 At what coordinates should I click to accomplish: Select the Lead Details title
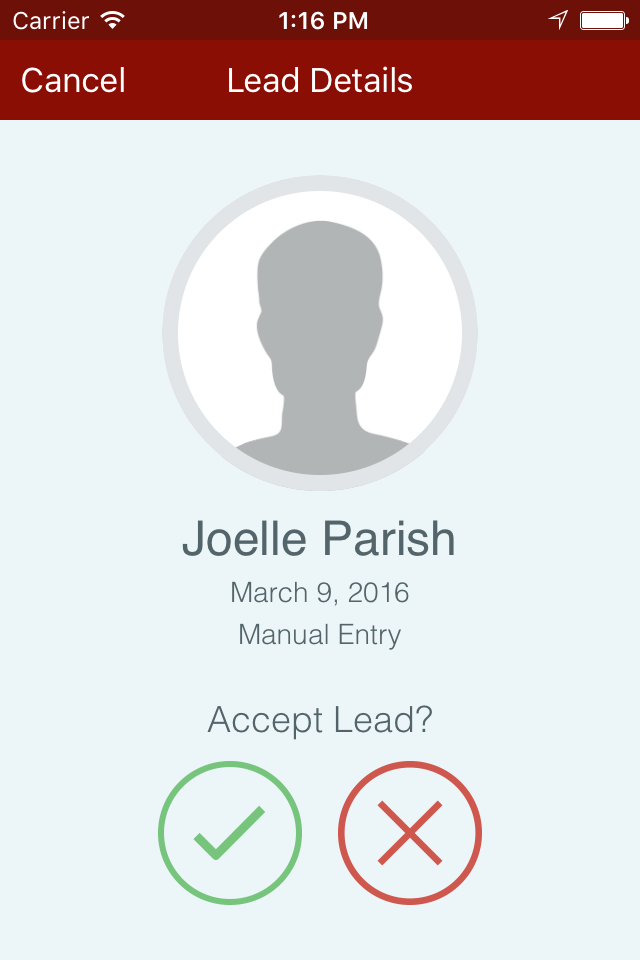320,80
